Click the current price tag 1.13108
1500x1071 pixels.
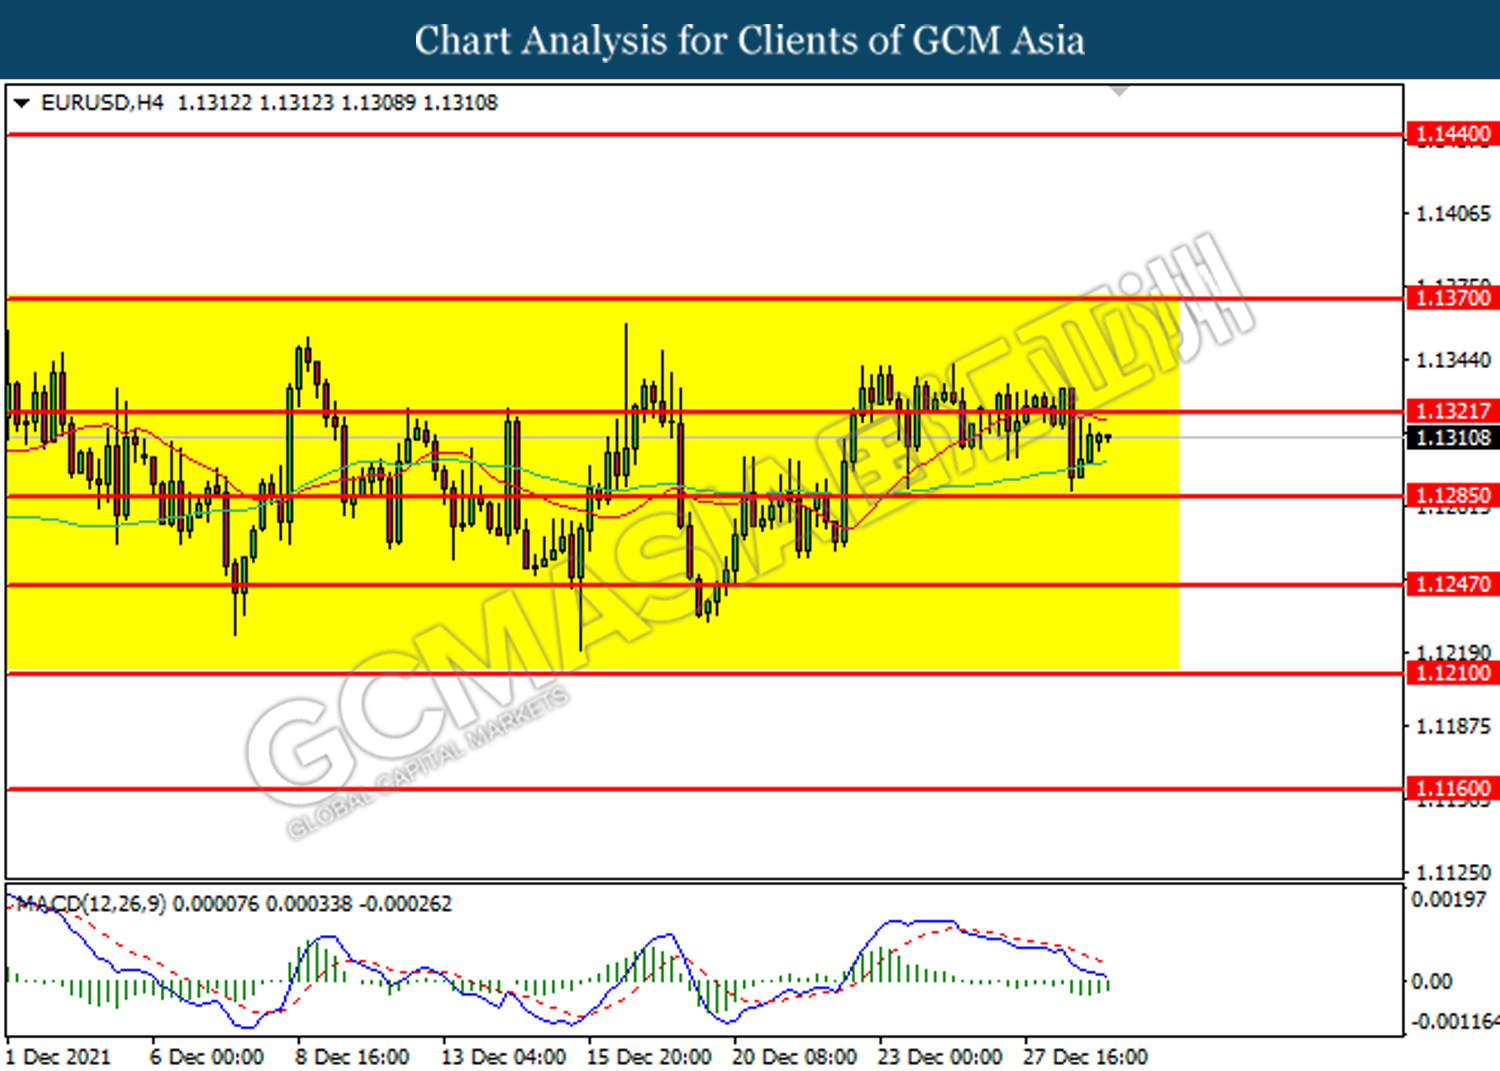[x=1453, y=438]
